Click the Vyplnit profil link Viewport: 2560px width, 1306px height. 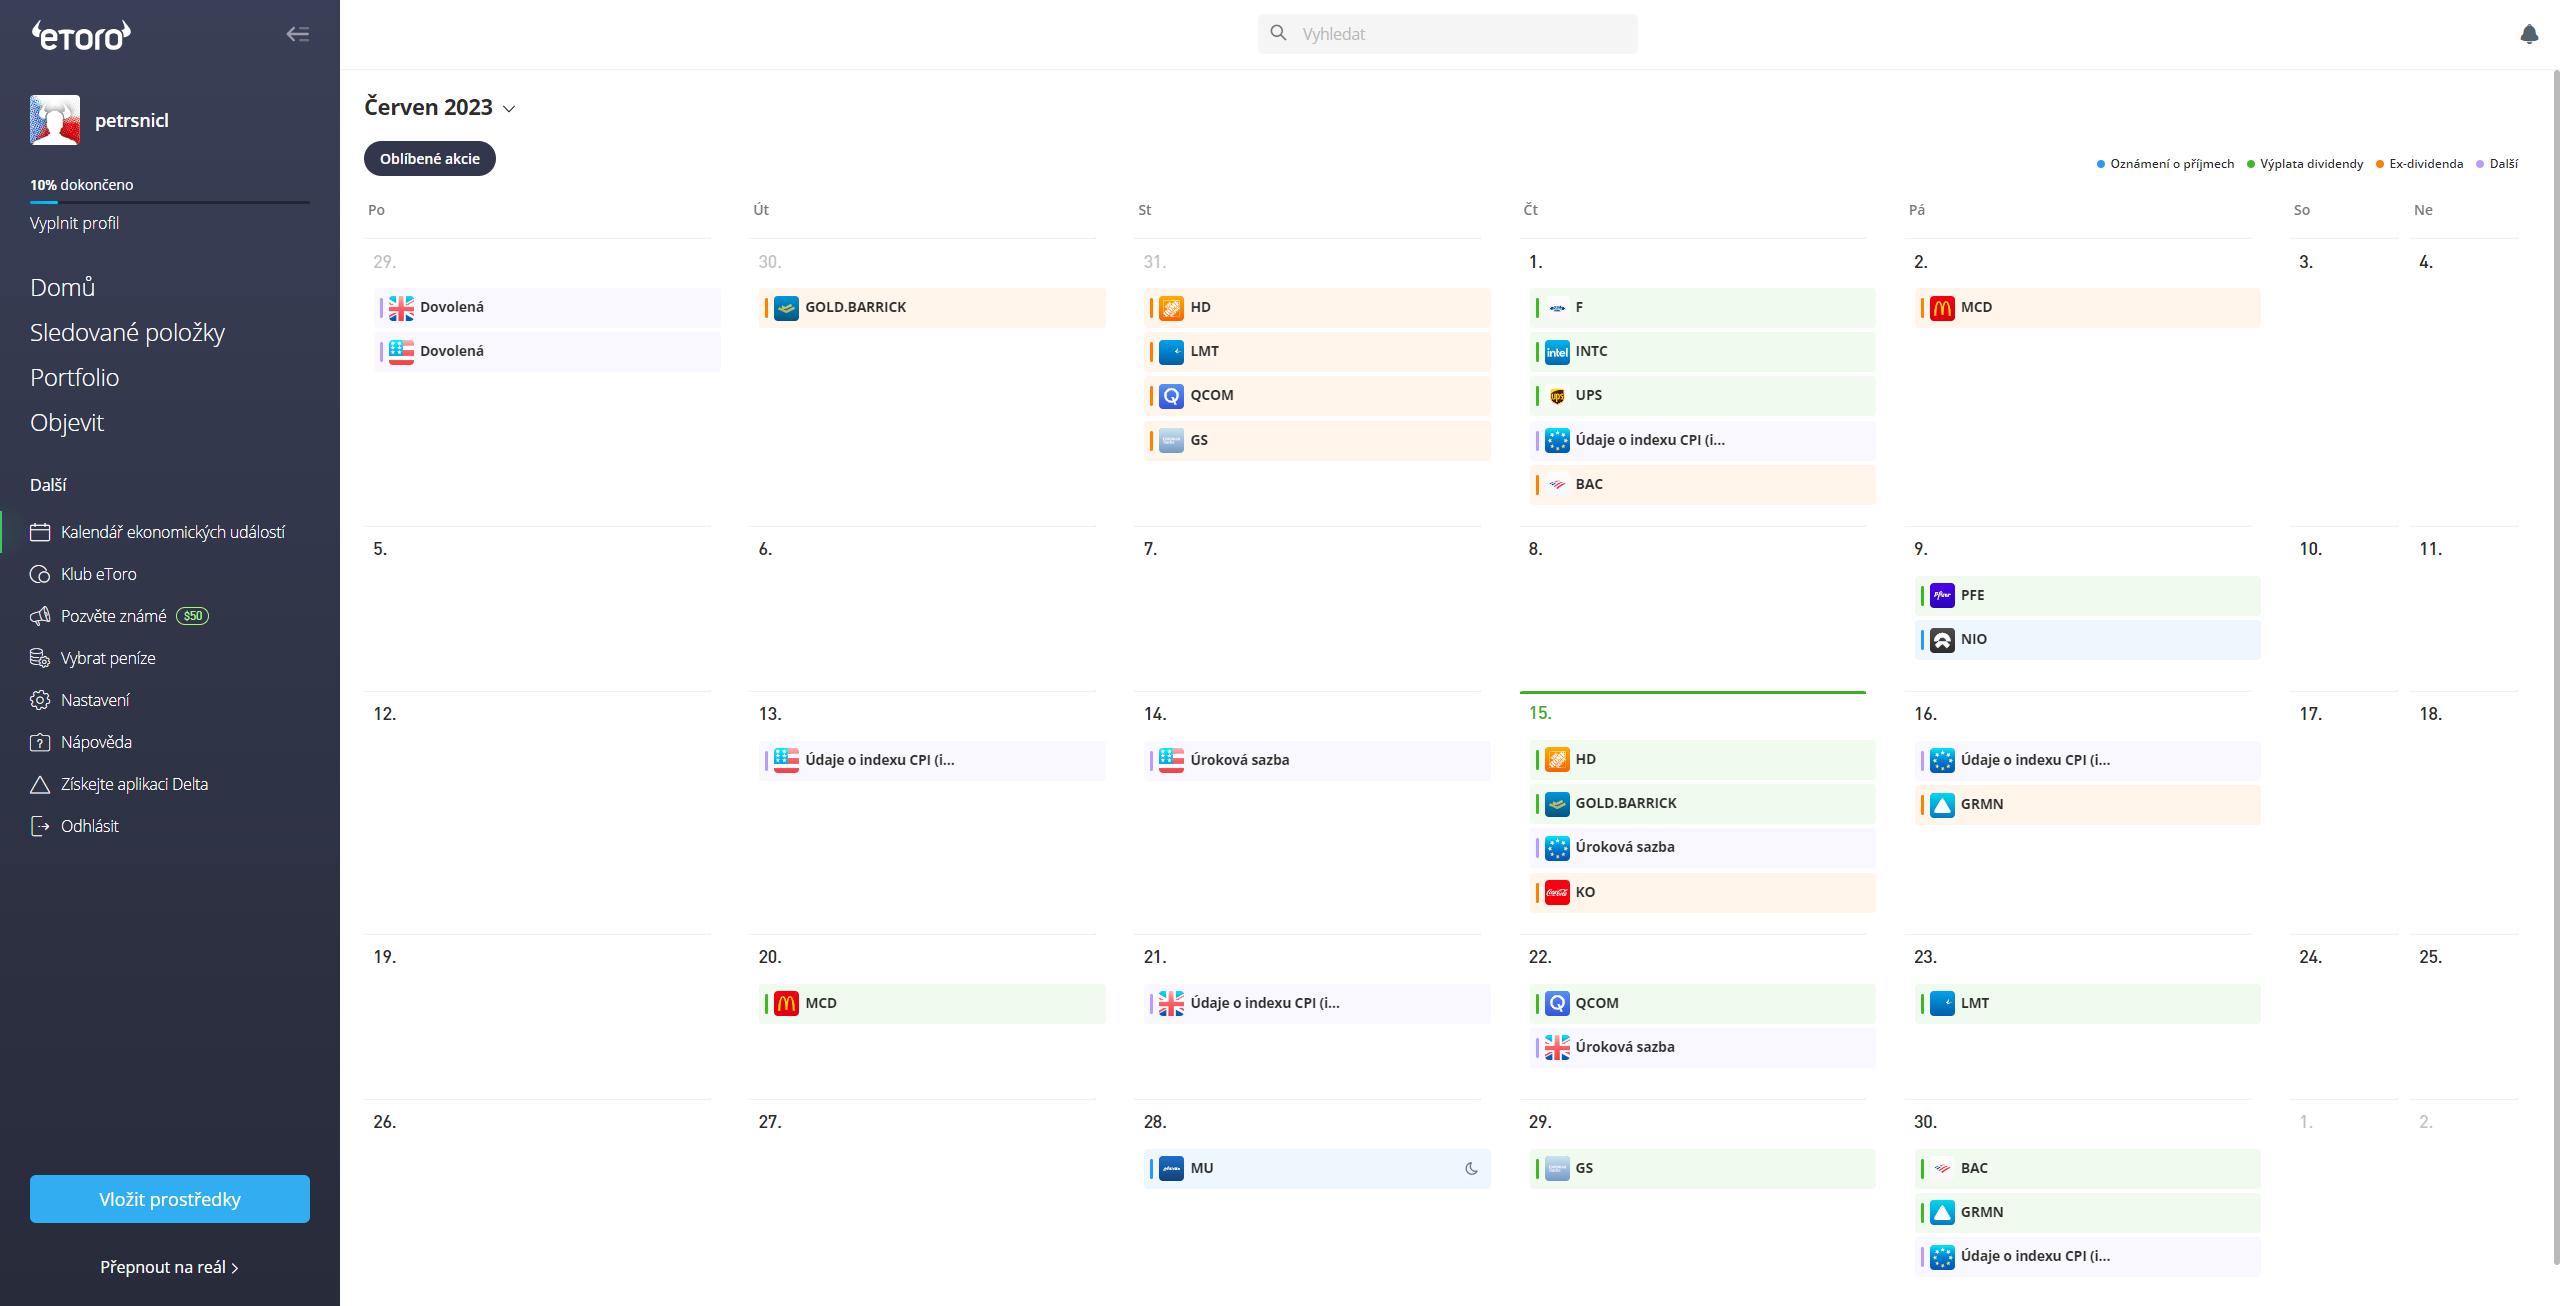(x=75, y=223)
